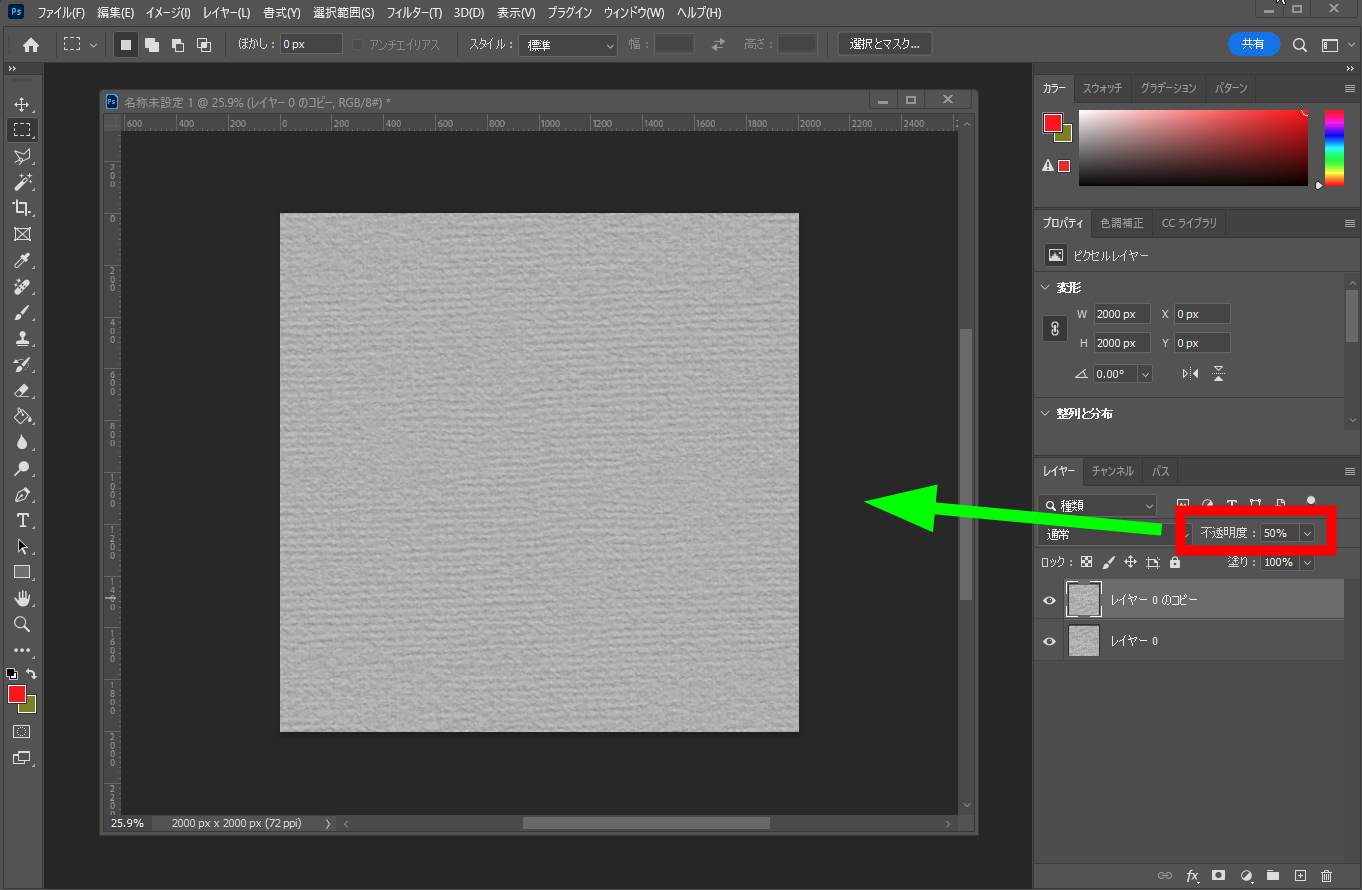Viewport: 1362px width, 890px height.
Task: Toggle the width-height link constraint
Action: (1055, 328)
